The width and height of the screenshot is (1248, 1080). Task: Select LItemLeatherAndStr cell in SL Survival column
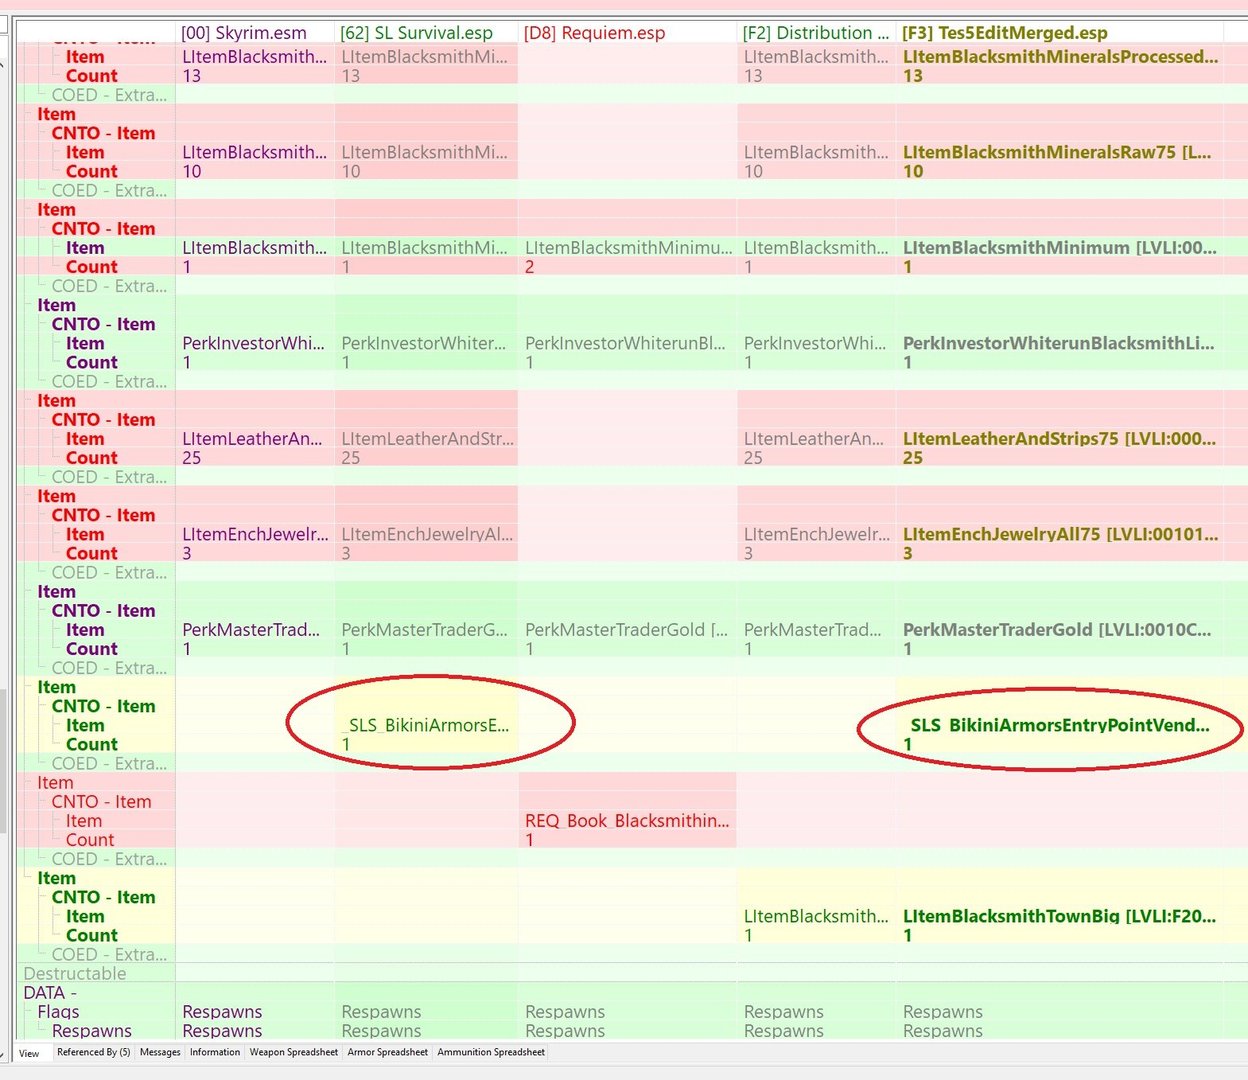click(426, 439)
